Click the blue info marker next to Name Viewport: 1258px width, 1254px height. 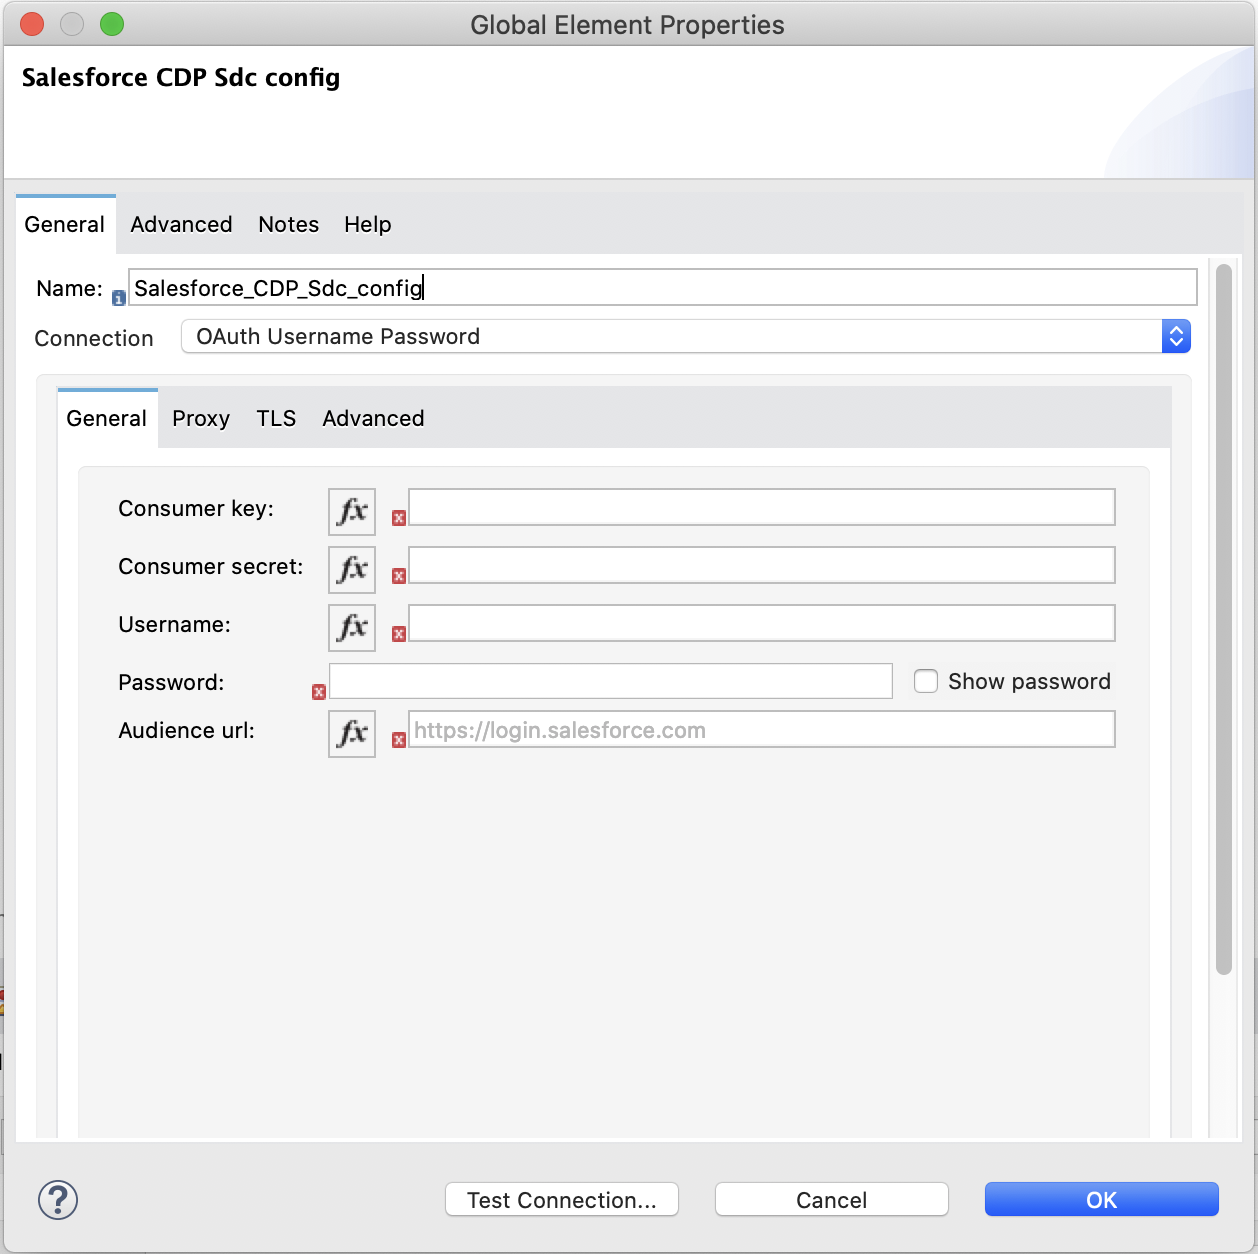[x=118, y=298]
